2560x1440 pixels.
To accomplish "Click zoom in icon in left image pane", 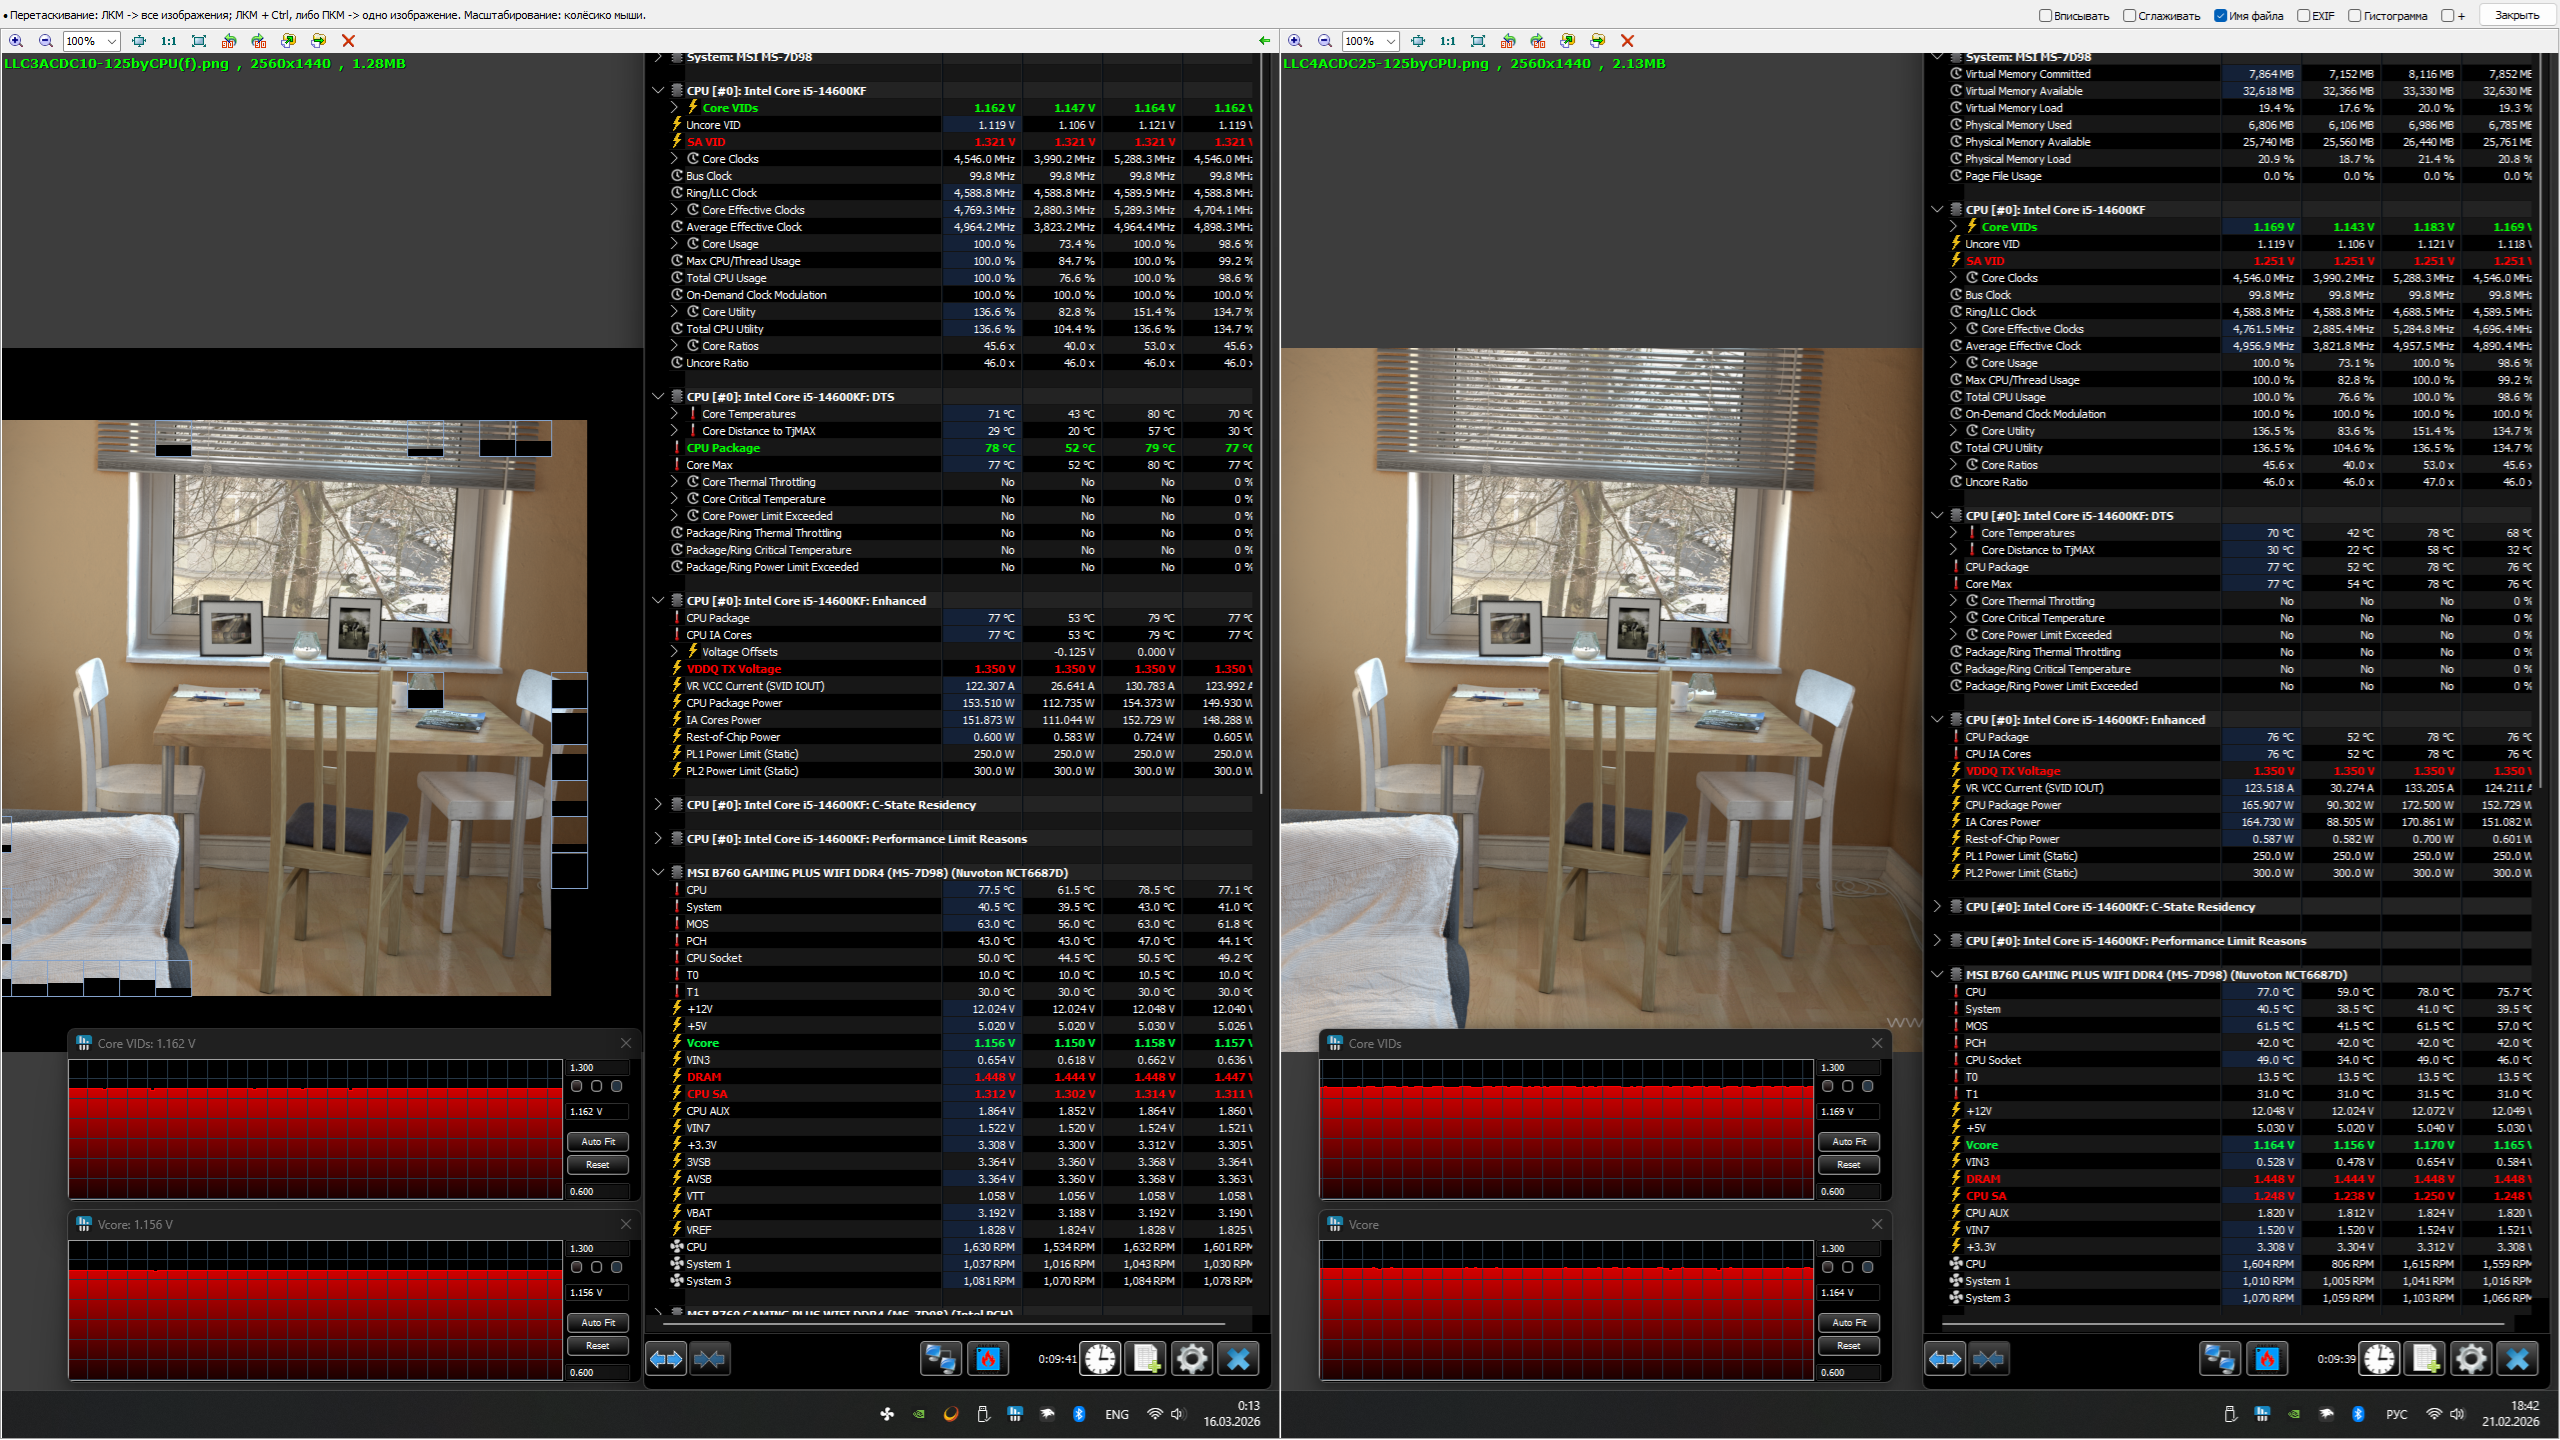I will [16, 41].
